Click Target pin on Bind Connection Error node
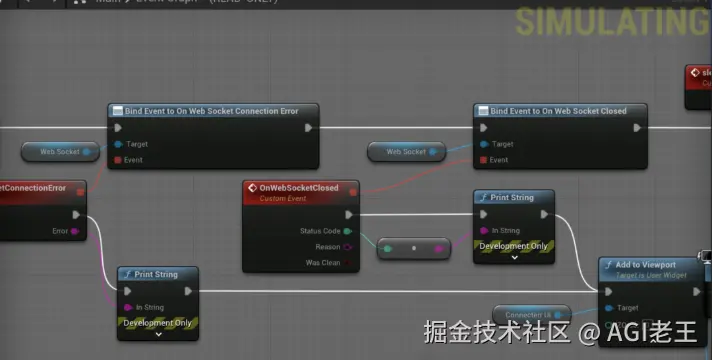Viewport: 712px width, 360px height. [x=118, y=144]
